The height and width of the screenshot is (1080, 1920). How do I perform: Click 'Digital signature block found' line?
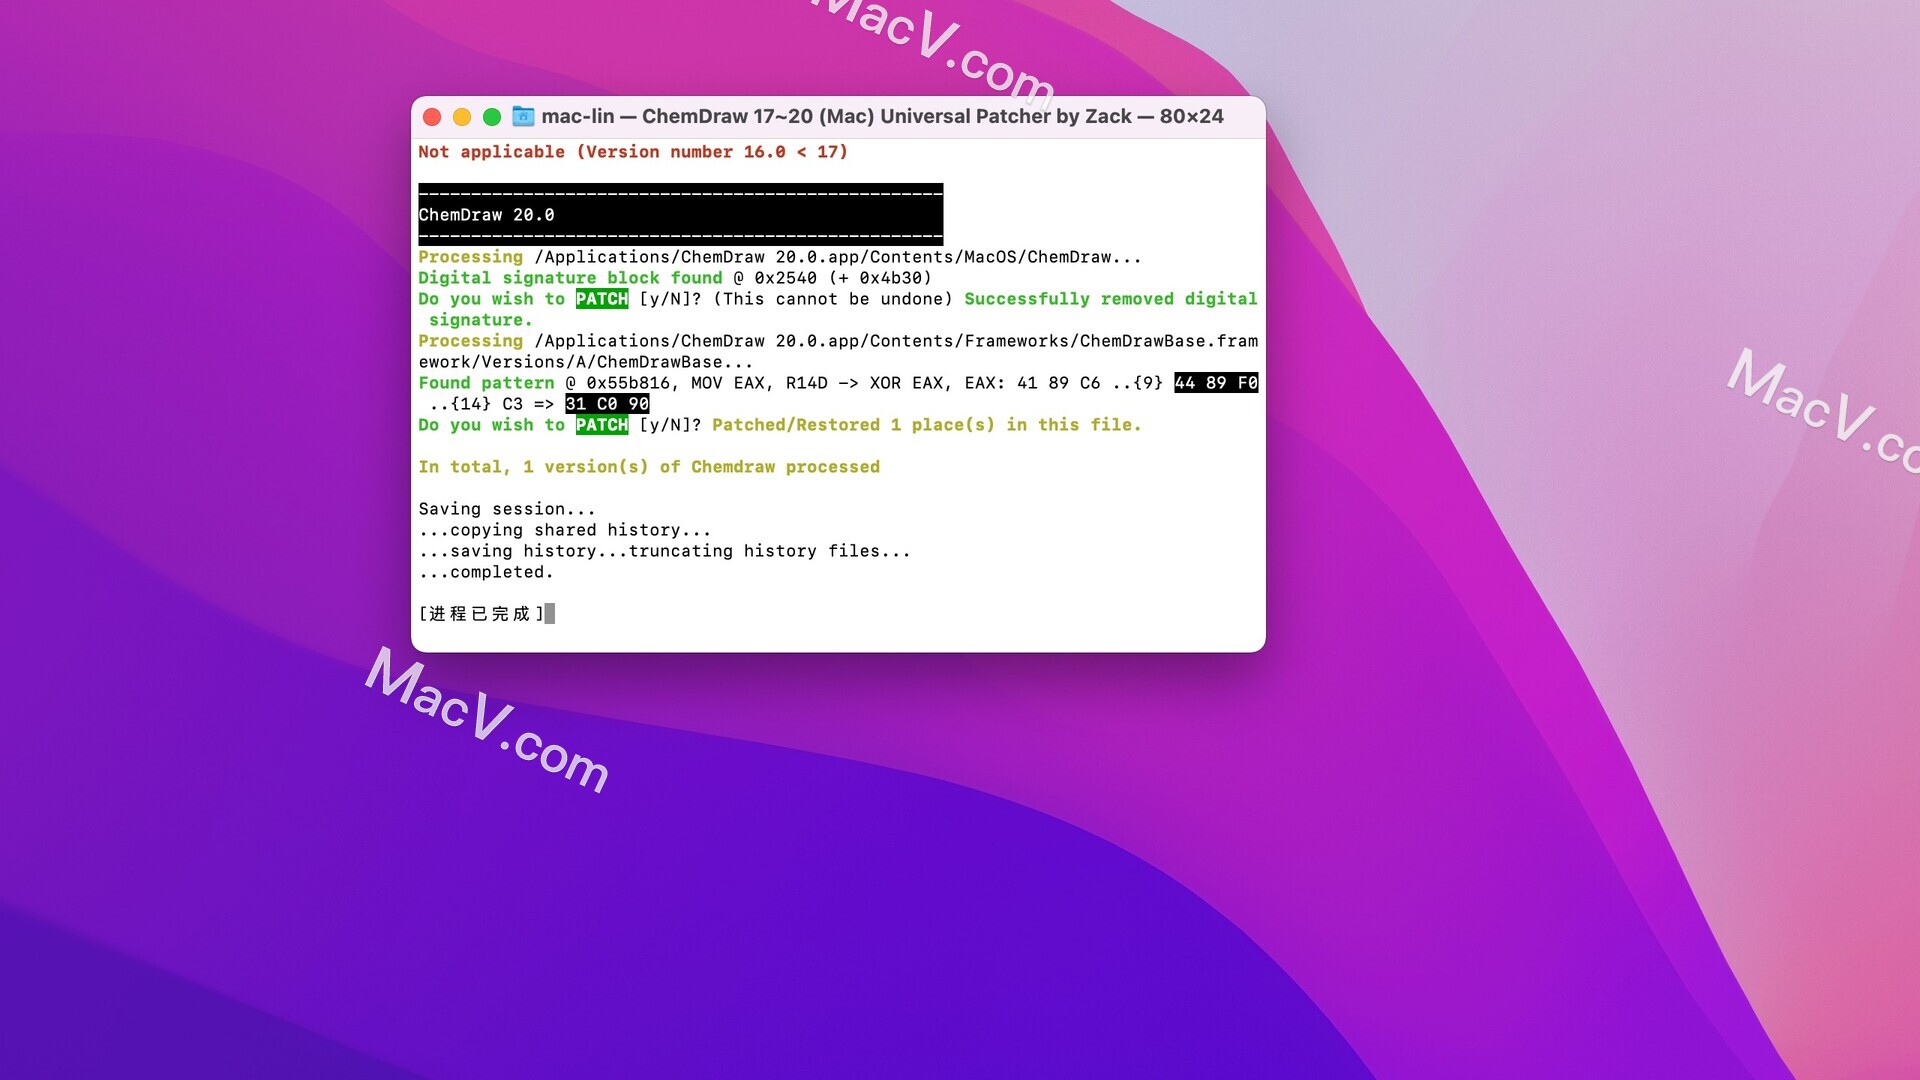[x=570, y=278]
